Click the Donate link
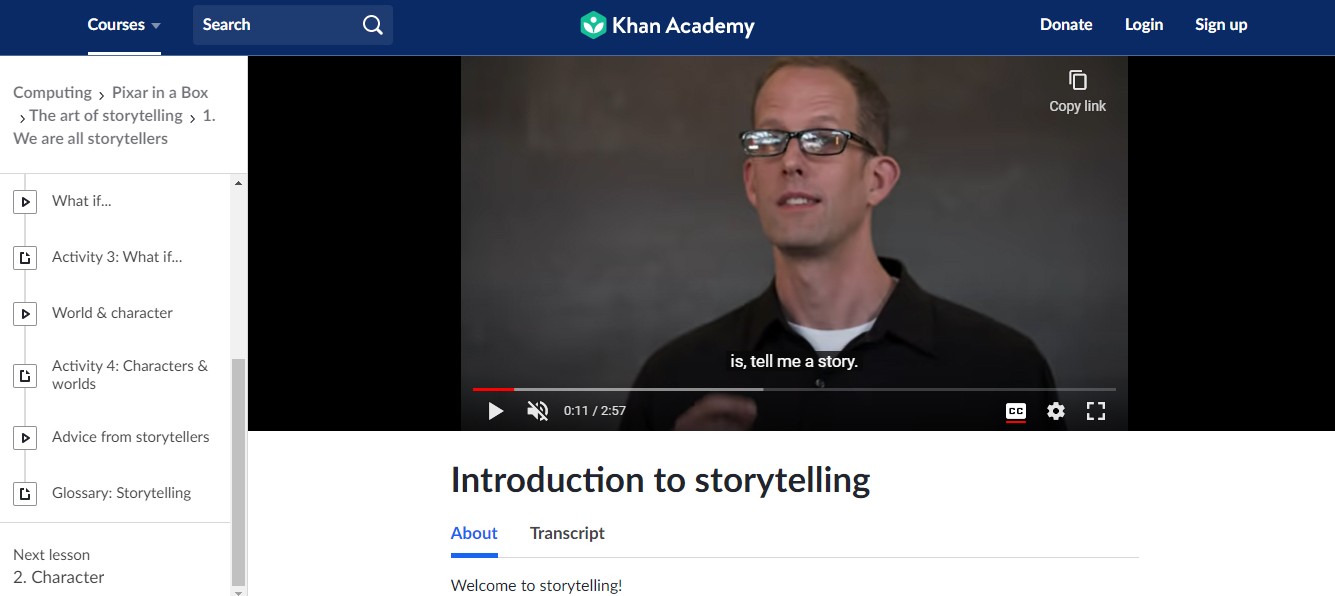This screenshot has width=1335, height=596. pyautogui.click(x=1066, y=25)
